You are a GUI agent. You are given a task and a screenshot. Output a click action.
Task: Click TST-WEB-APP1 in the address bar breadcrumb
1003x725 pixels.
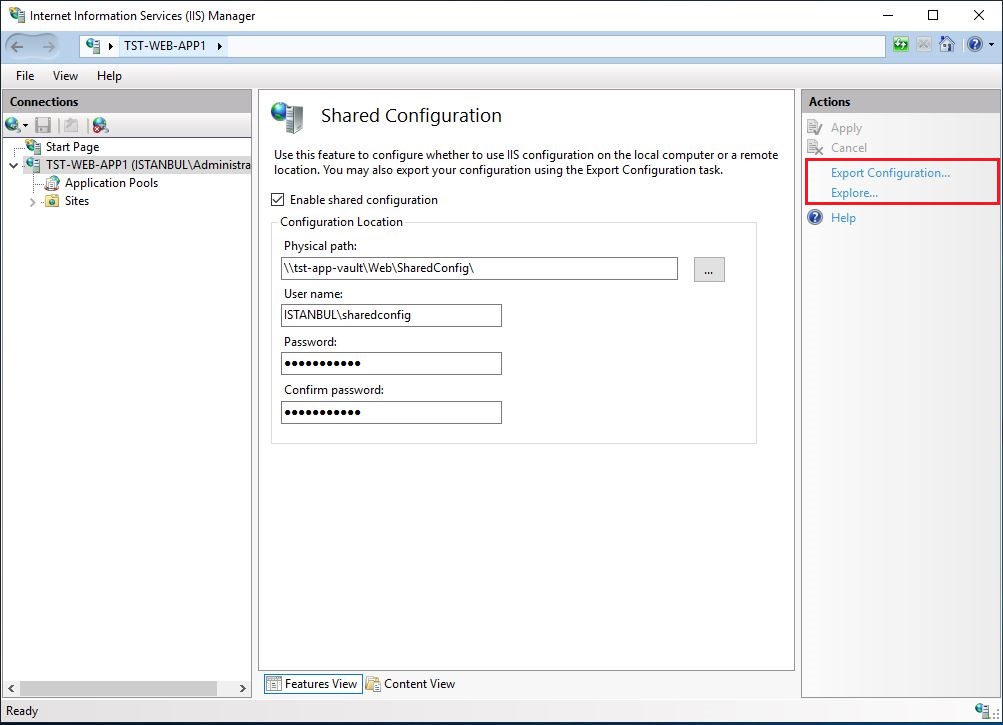pyautogui.click(x=165, y=46)
